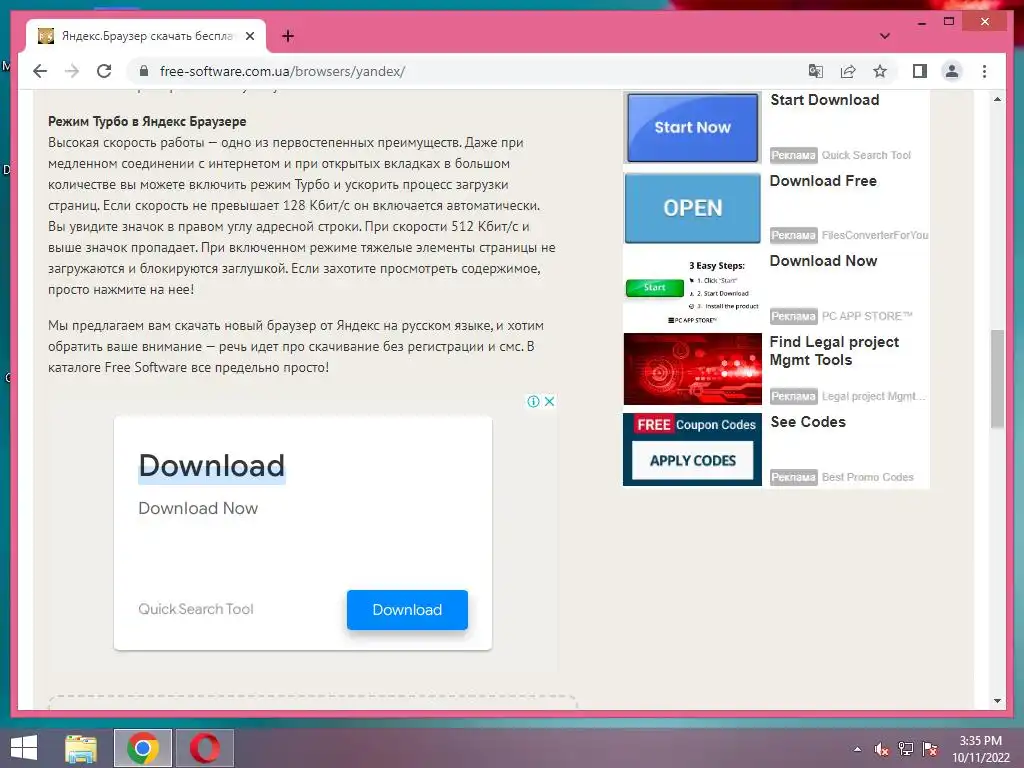
Task: Open the Chrome profile avatar
Action: point(952,71)
